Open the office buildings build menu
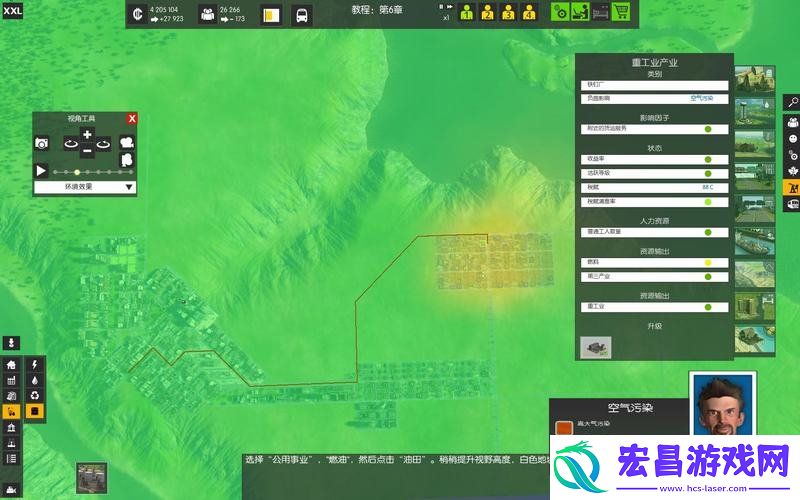Screen dimensions: 800x500 (x=11, y=396)
